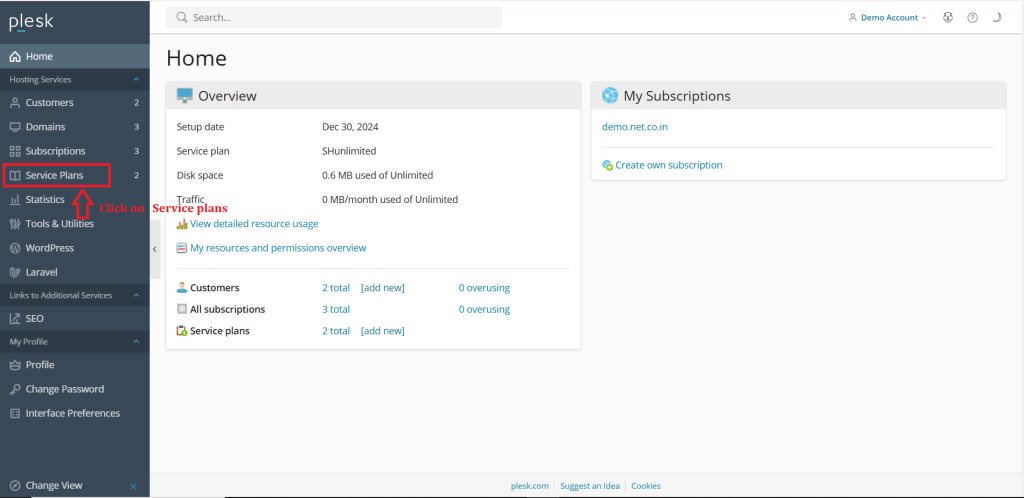
Task: Click the Overview monitor icon
Action: pos(185,96)
